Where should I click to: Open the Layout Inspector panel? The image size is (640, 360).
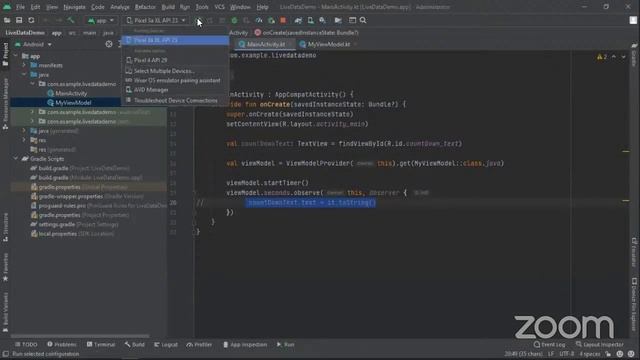point(600,344)
